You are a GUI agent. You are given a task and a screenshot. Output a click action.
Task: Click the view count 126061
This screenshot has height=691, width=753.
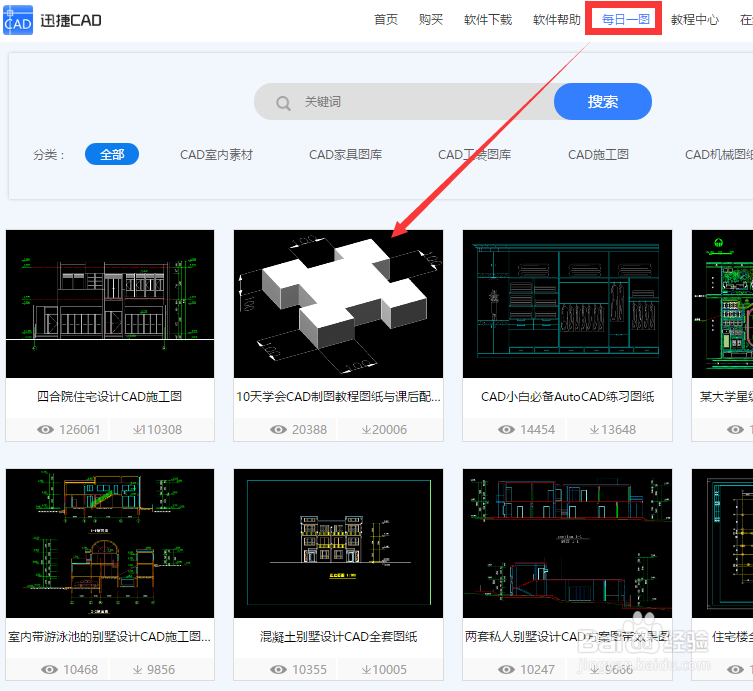point(80,430)
